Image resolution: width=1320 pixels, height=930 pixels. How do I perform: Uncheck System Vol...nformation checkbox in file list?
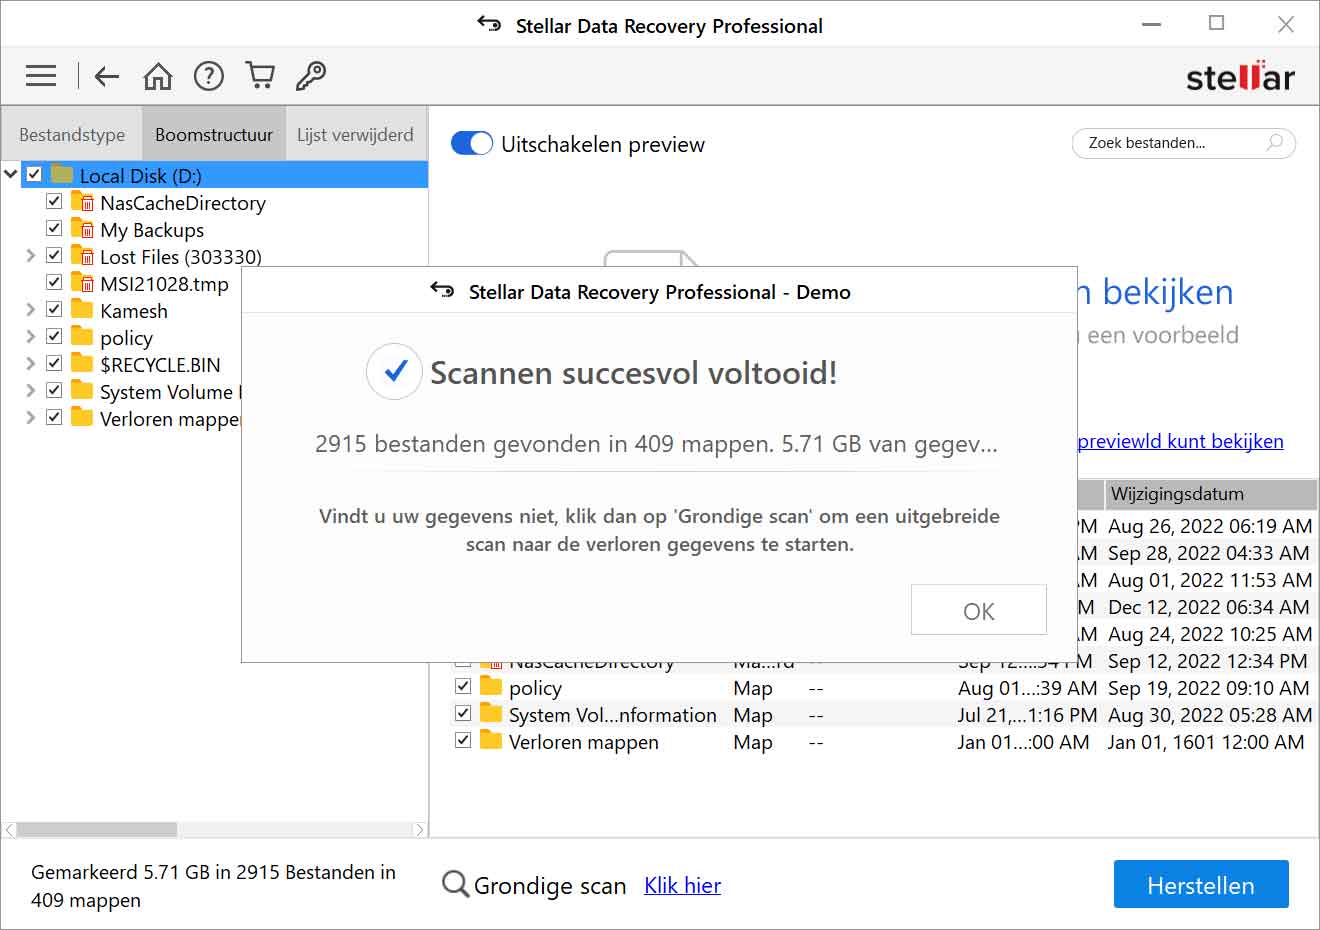463,713
